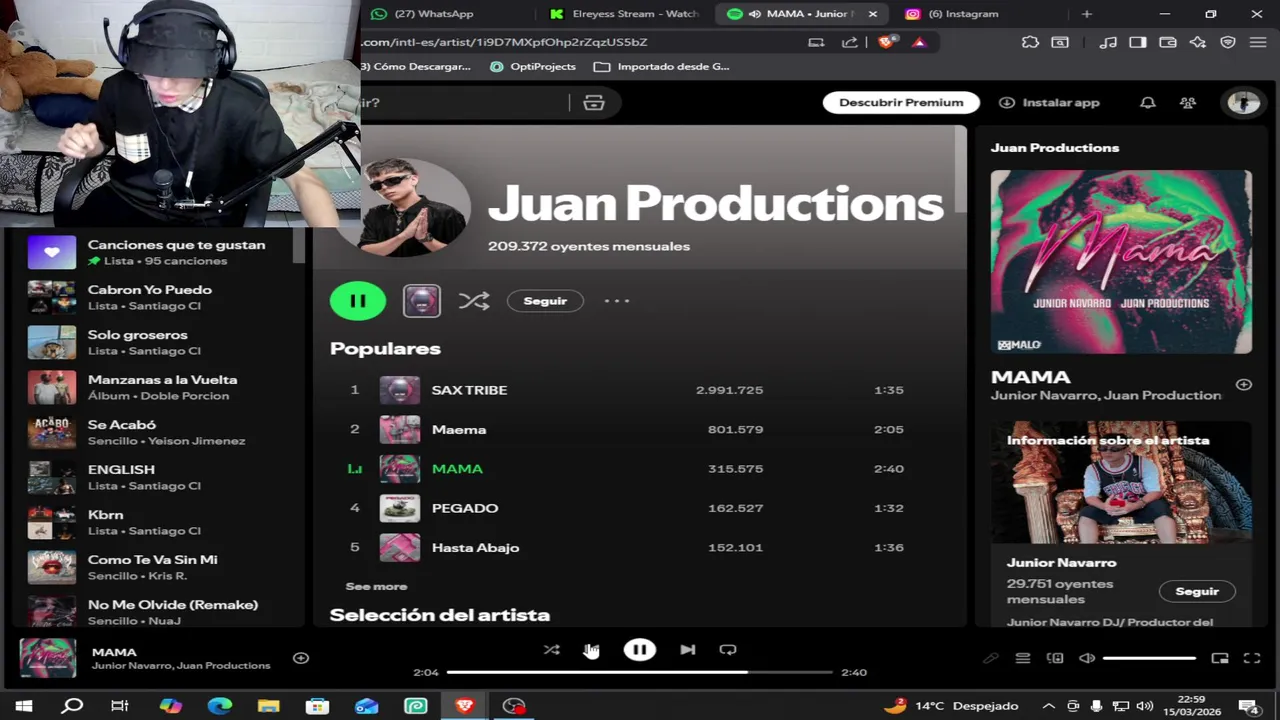Pause the song in player bar
The width and height of the screenshot is (1280, 720).
[640, 650]
